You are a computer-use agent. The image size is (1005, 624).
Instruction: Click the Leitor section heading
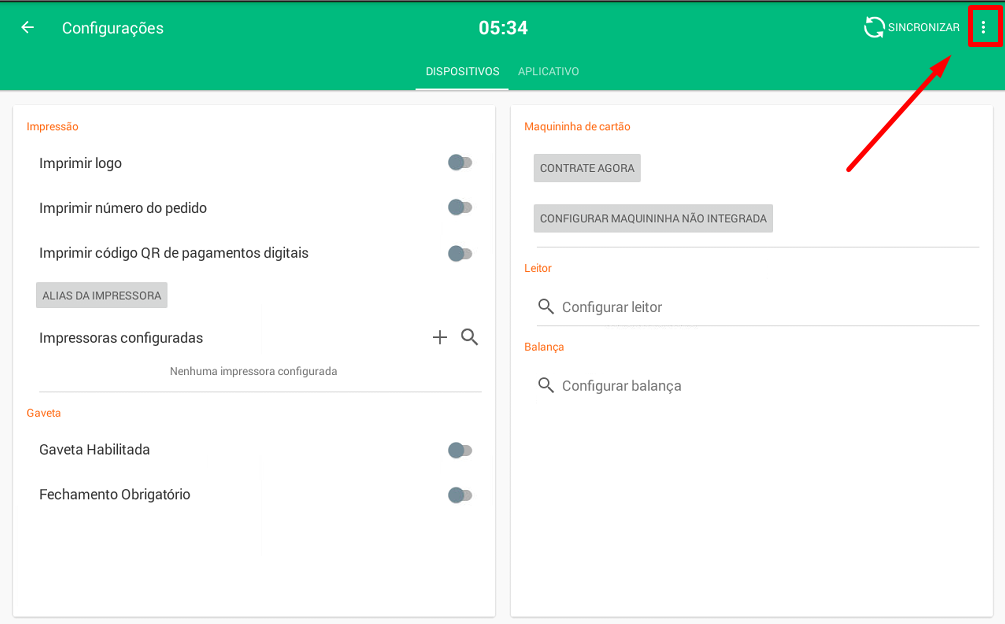coord(538,268)
